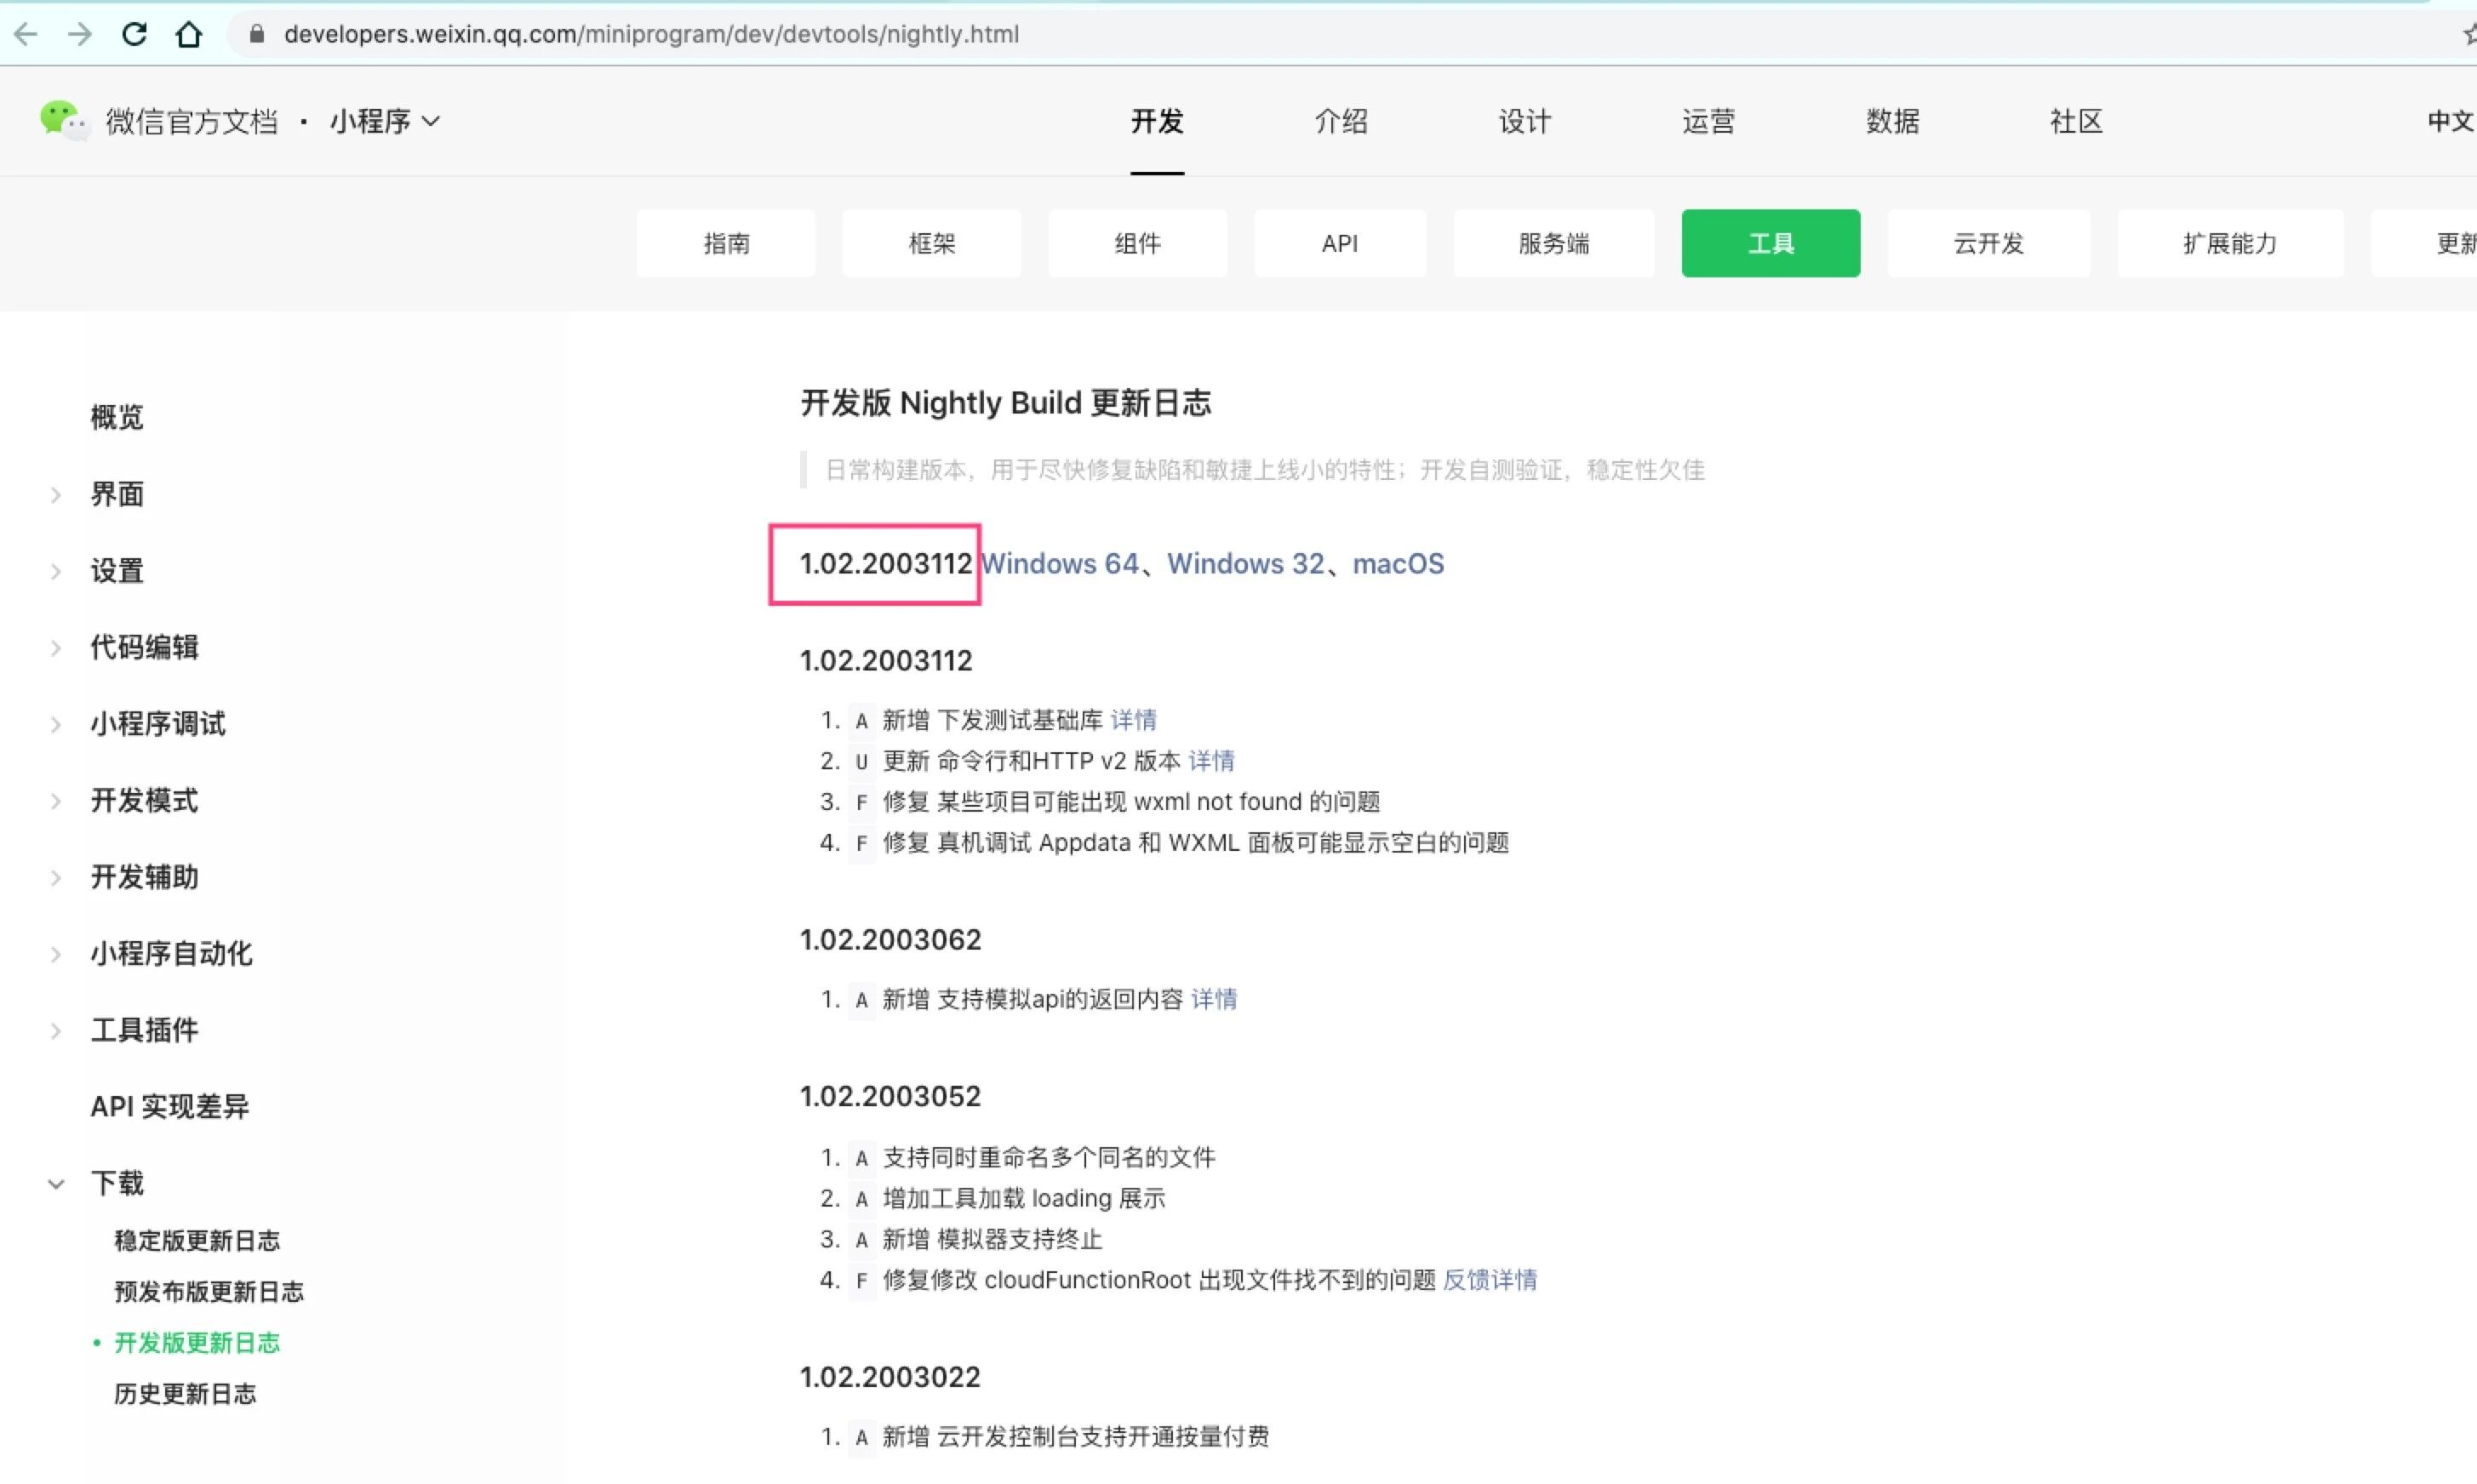Switch to the 介绍 top navigation tab

tap(1340, 121)
